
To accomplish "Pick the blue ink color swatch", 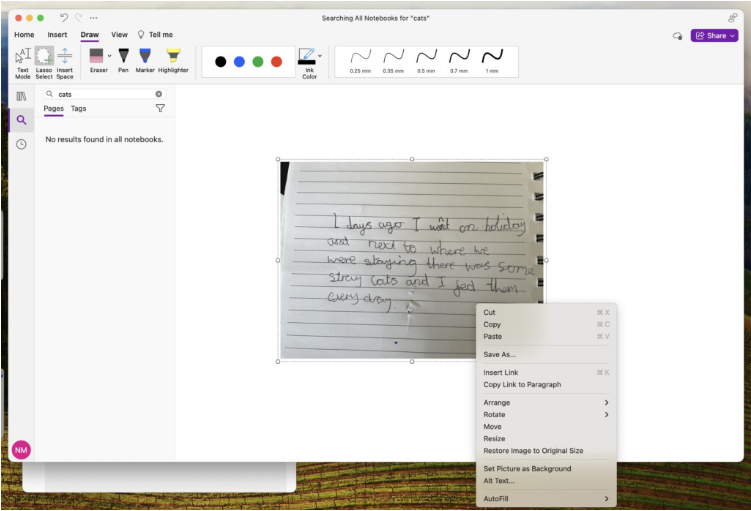I will pos(239,62).
